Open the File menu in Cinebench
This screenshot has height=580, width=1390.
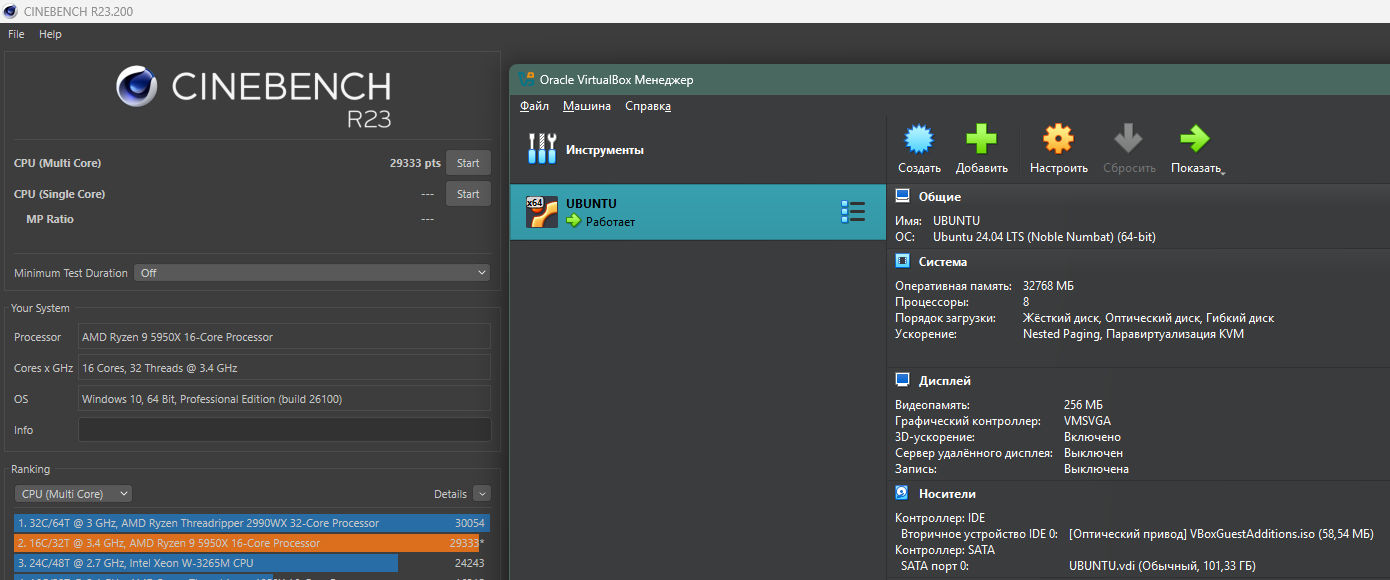(16, 34)
